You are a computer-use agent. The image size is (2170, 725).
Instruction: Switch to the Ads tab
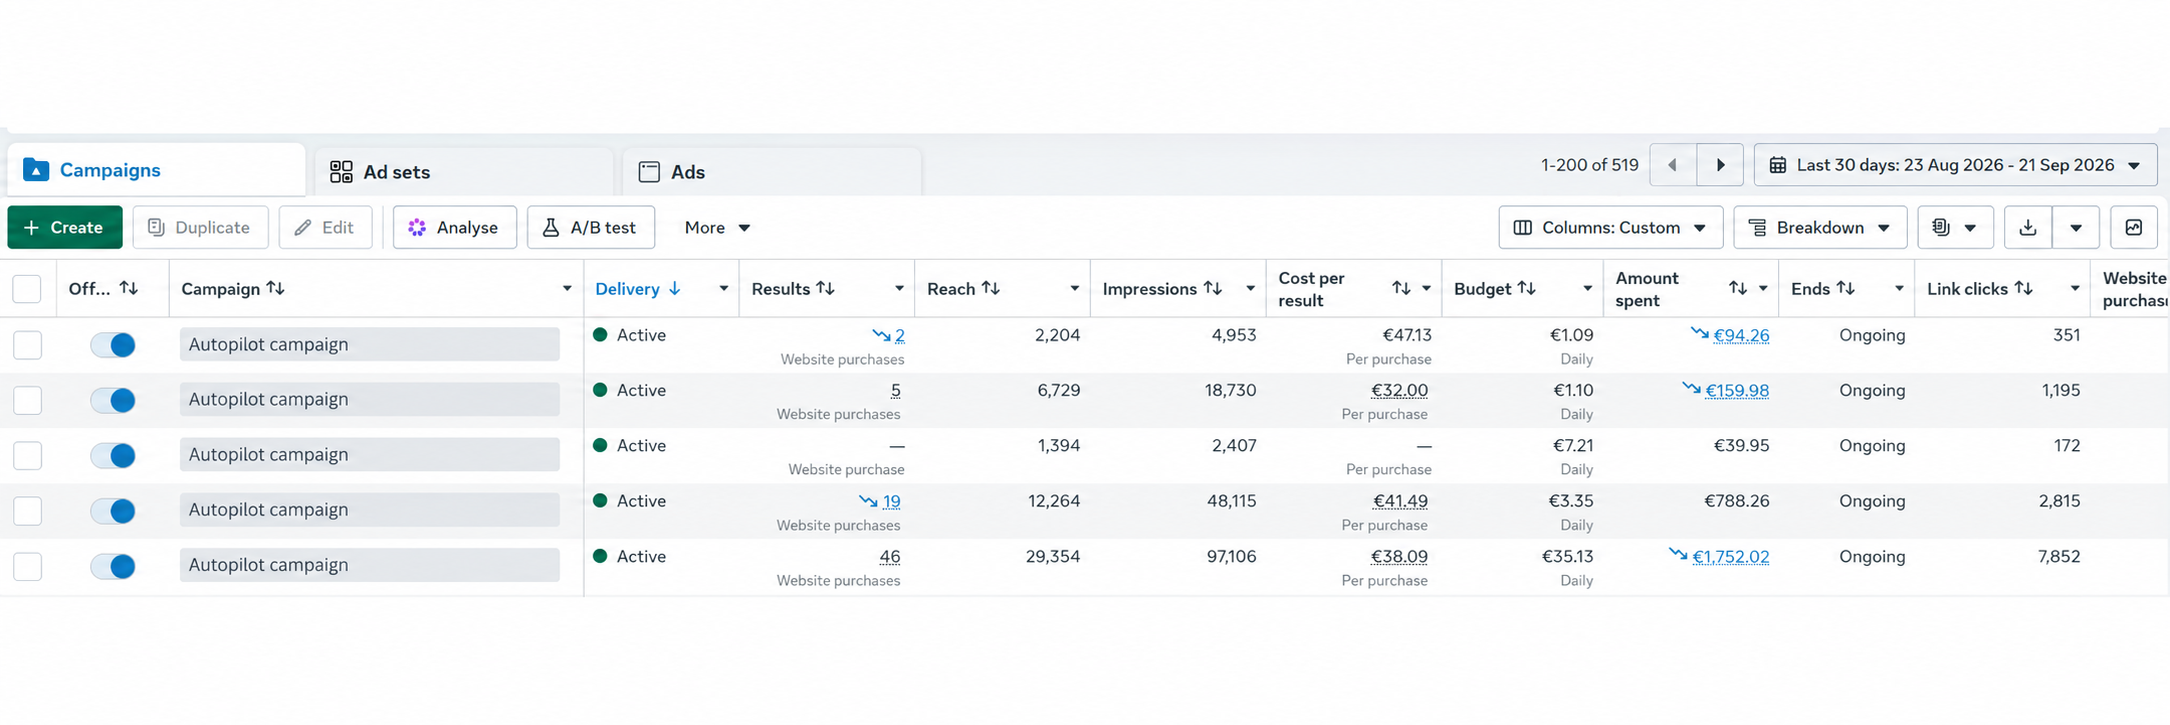pyautogui.click(x=771, y=172)
